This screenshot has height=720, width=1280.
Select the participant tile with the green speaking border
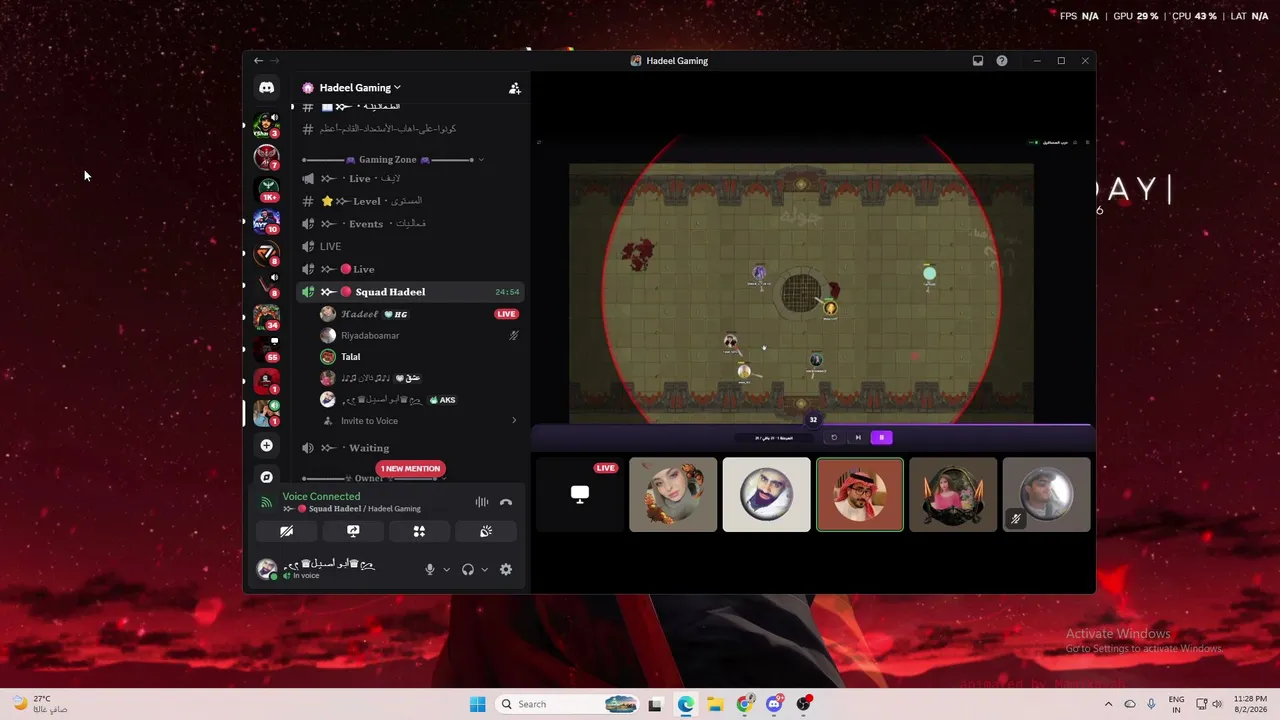click(x=860, y=494)
